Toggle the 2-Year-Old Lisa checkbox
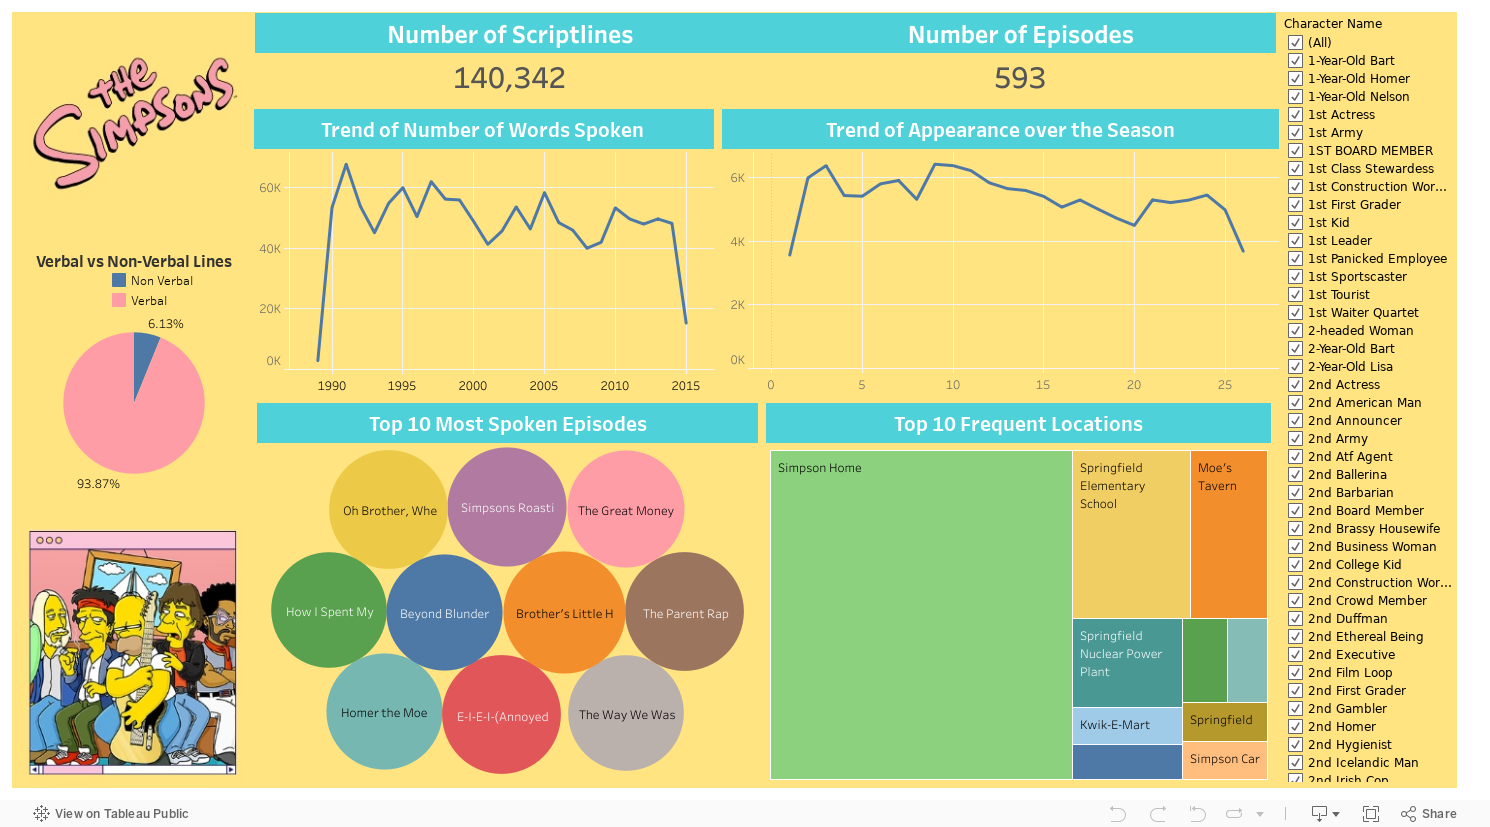Screen dimensions: 1490x827 click(1295, 367)
